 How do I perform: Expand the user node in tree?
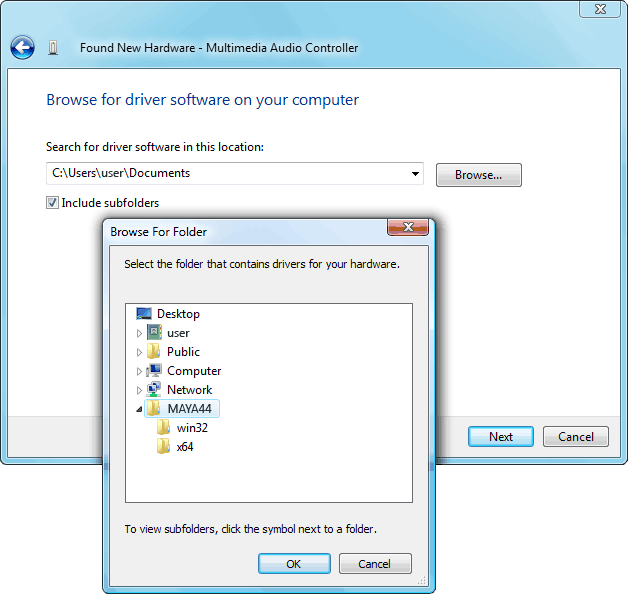[x=139, y=333]
